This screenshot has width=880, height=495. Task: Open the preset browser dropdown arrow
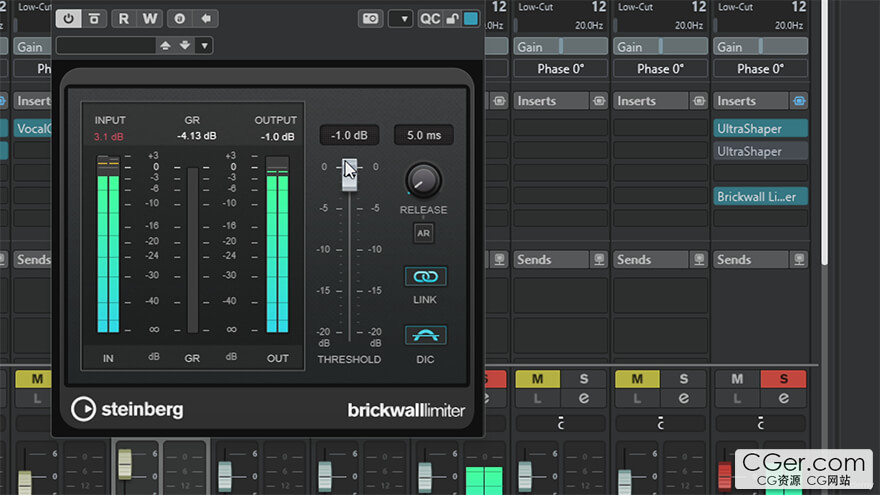(x=204, y=45)
